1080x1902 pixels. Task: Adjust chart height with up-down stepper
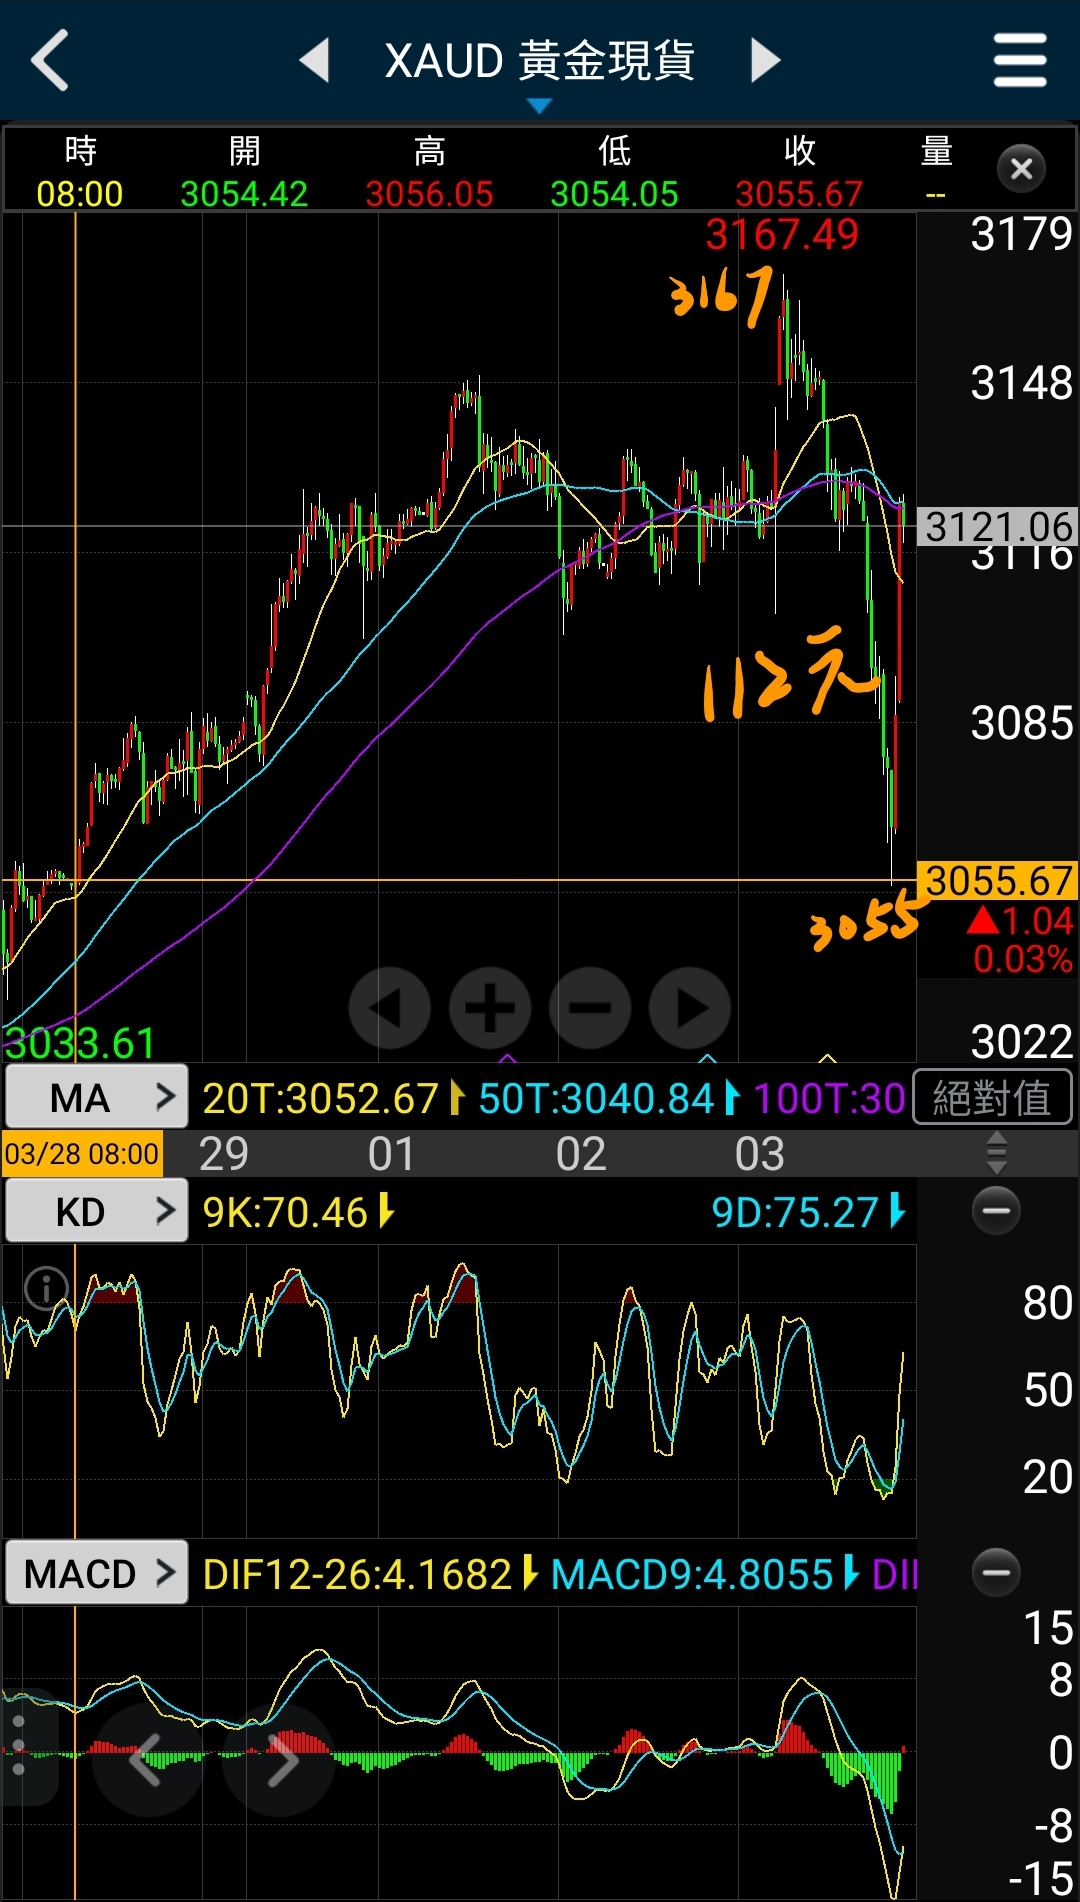pos(996,1154)
